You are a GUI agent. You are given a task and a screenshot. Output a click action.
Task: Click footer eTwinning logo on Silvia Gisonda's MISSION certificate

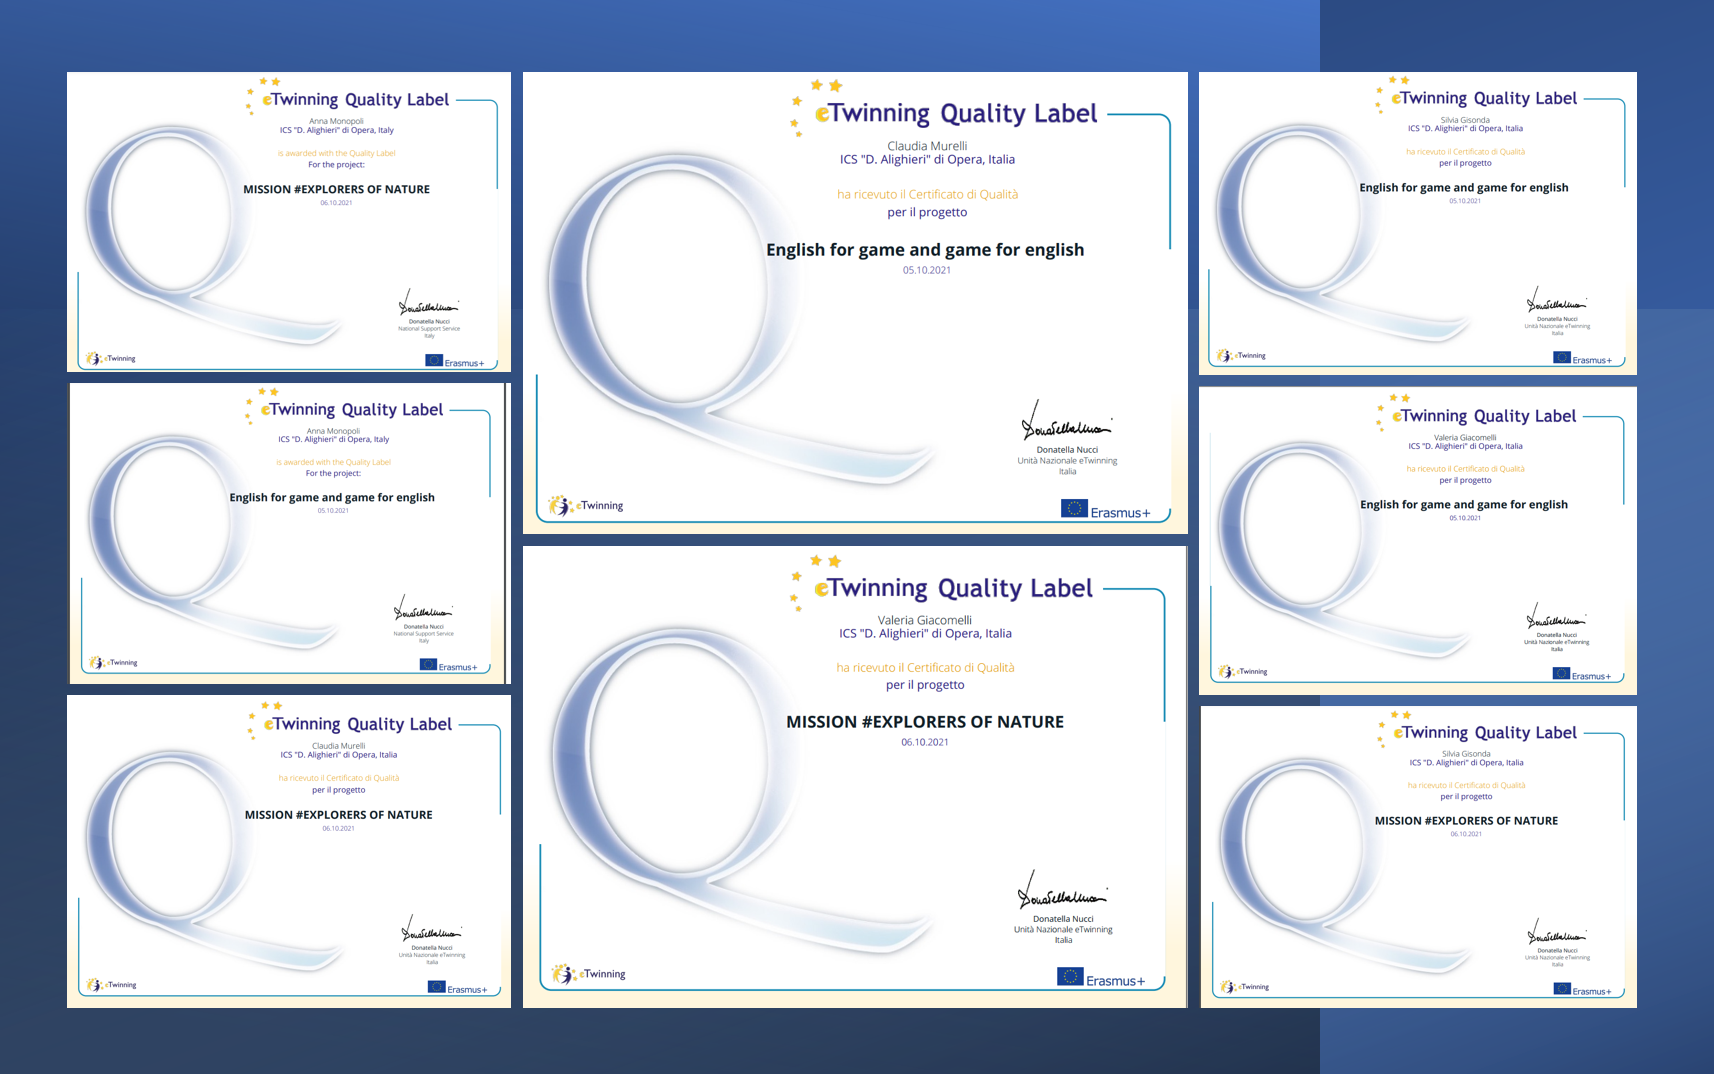click(1244, 987)
